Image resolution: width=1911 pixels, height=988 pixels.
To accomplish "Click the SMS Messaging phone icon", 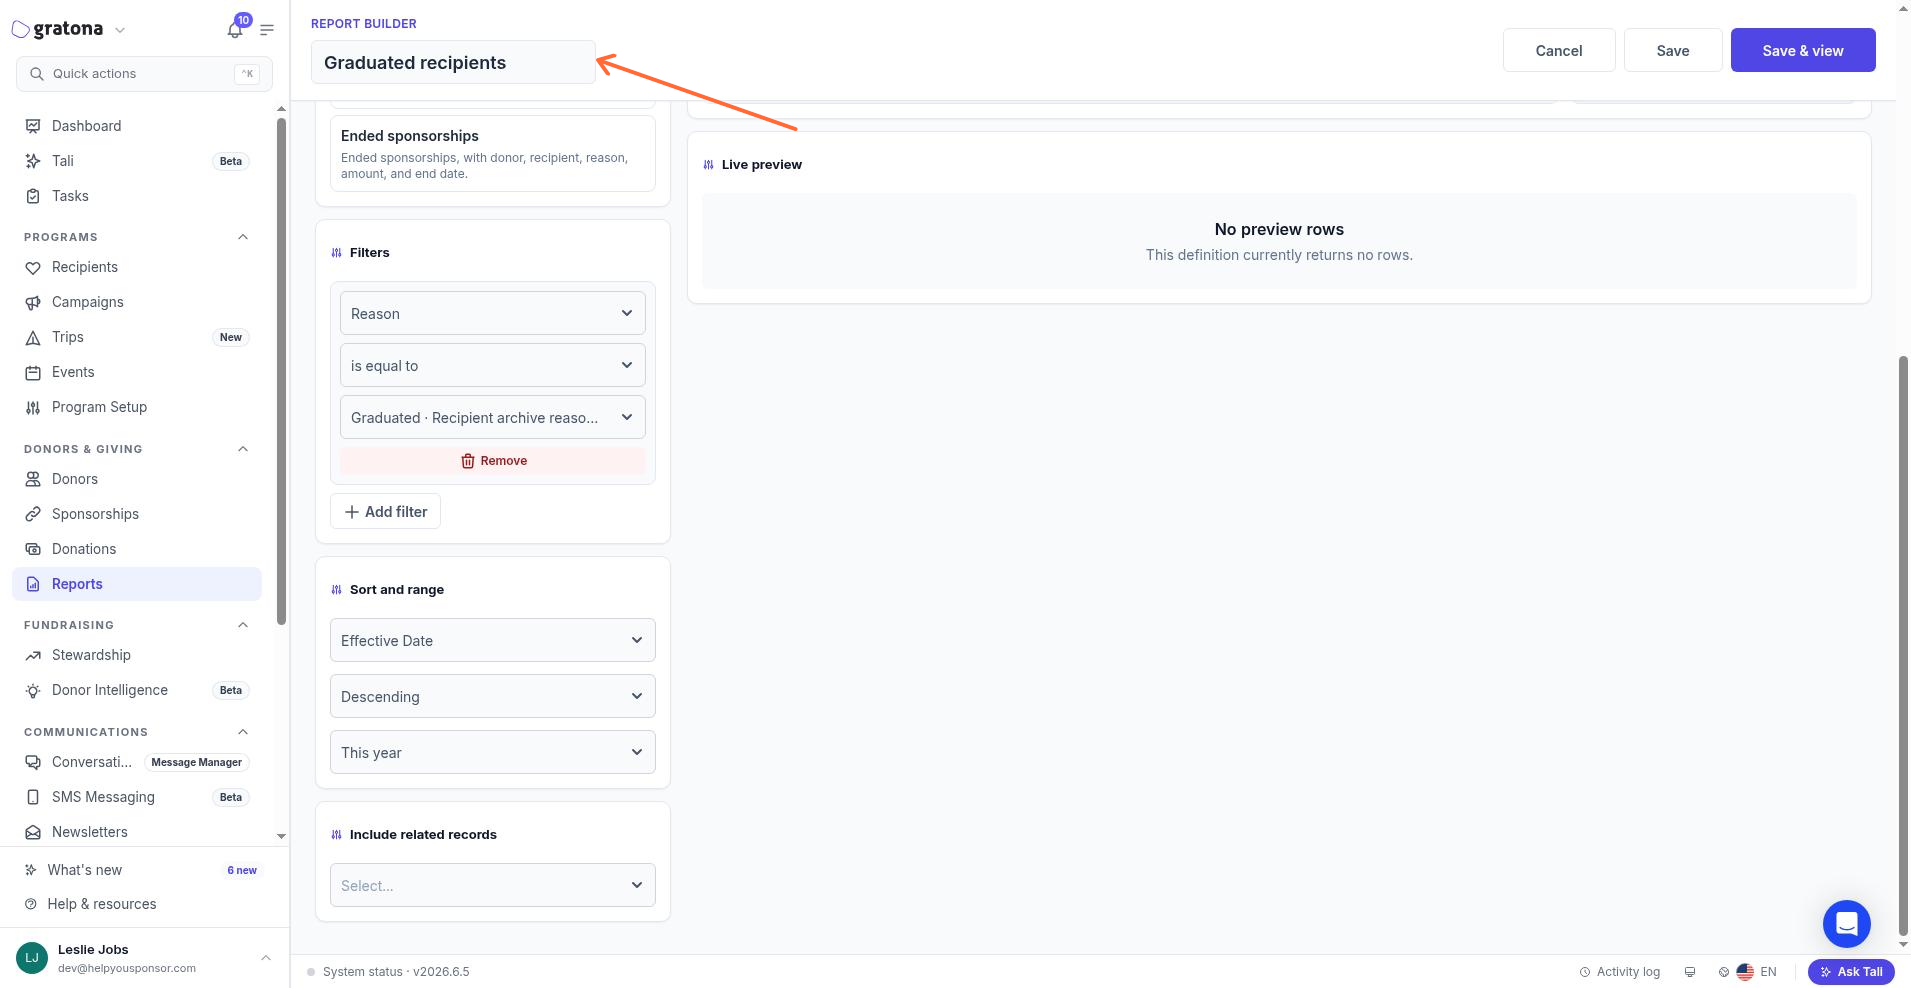I will click(33, 797).
